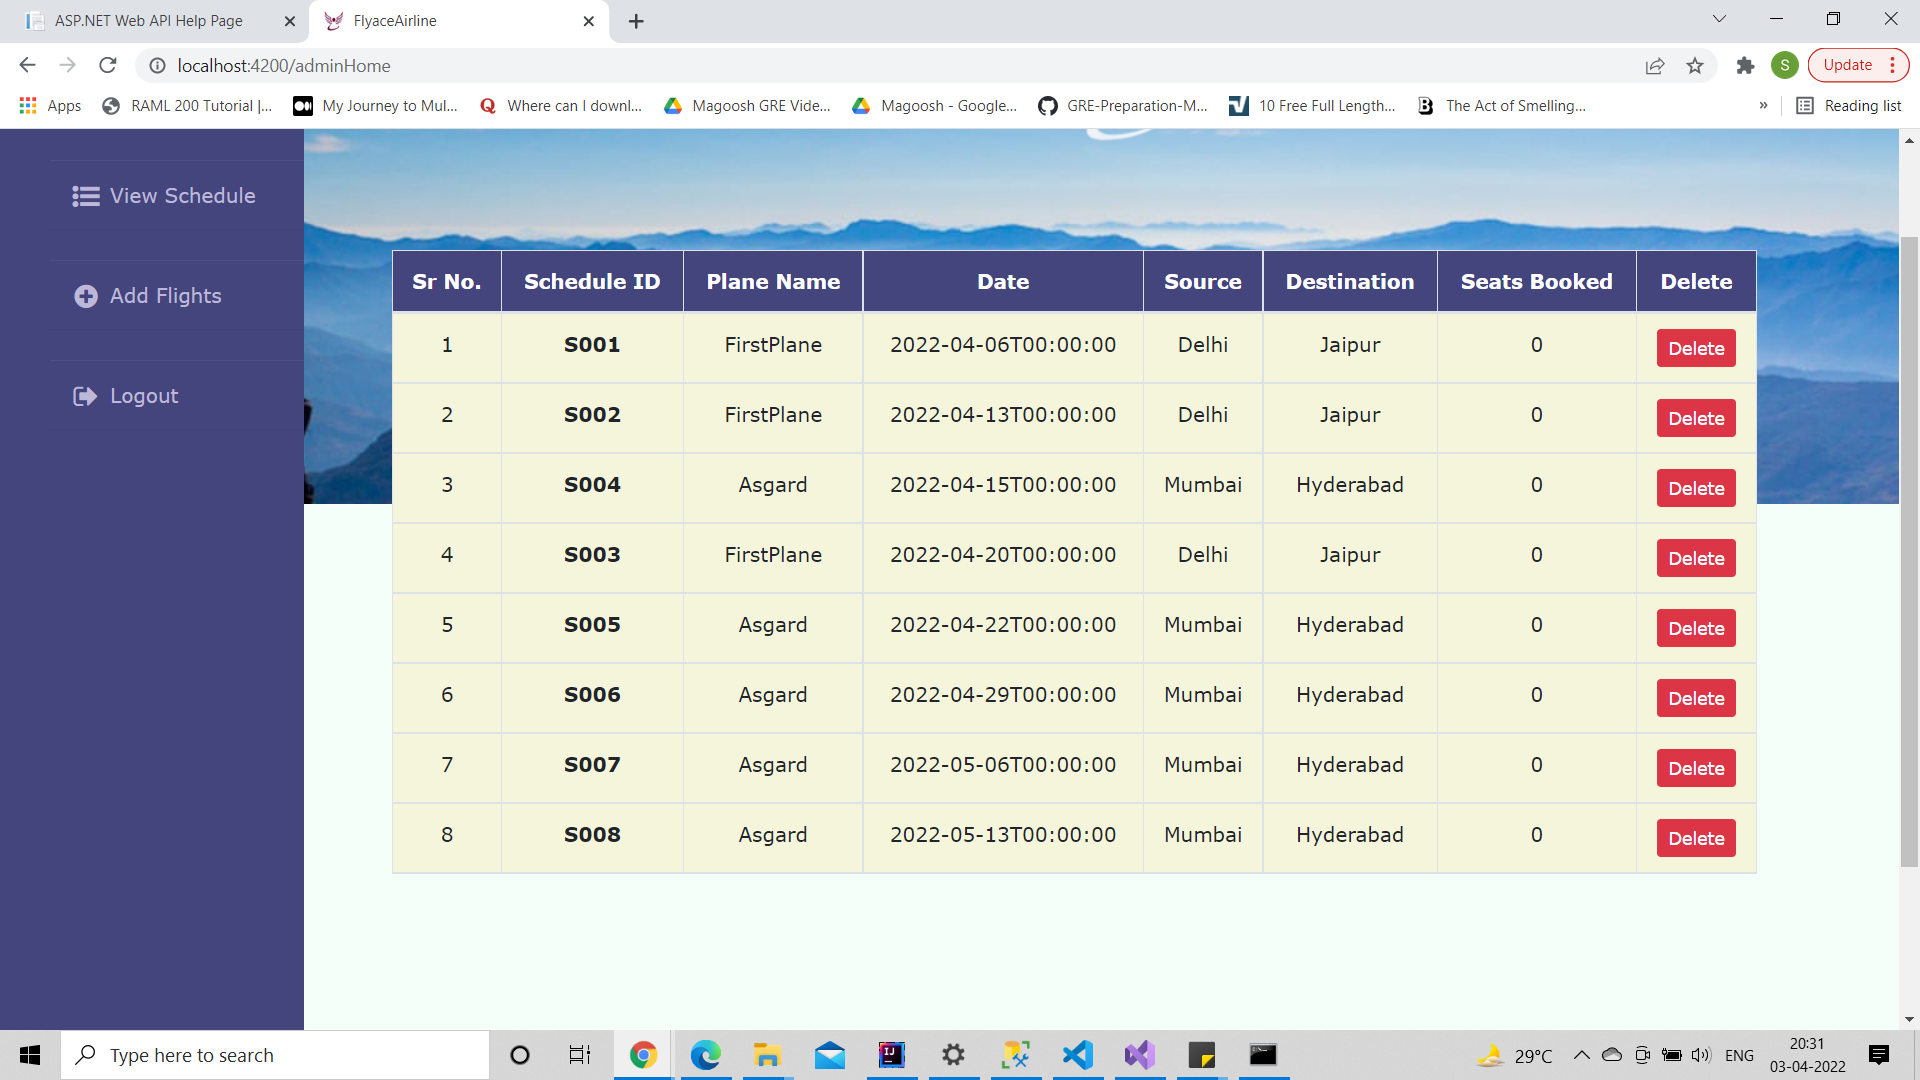Click Delete for schedule S008
Image resolution: width=1920 pixels, height=1080 pixels.
pyautogui.click(x=1695, y=838)
